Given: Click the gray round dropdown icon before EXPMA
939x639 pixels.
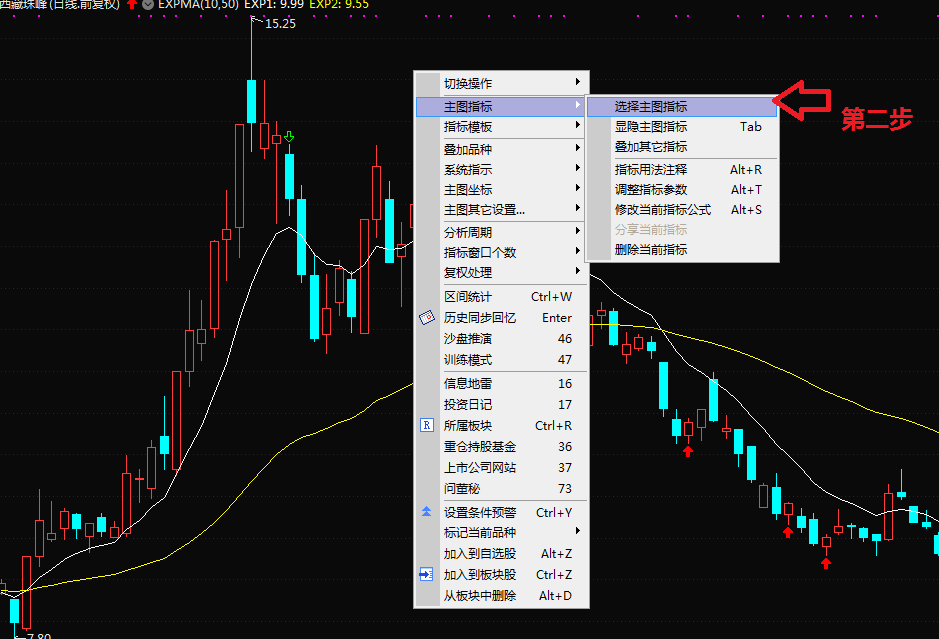Looking at the screenshot, I should pyautogui.click(x=148, y=5).
